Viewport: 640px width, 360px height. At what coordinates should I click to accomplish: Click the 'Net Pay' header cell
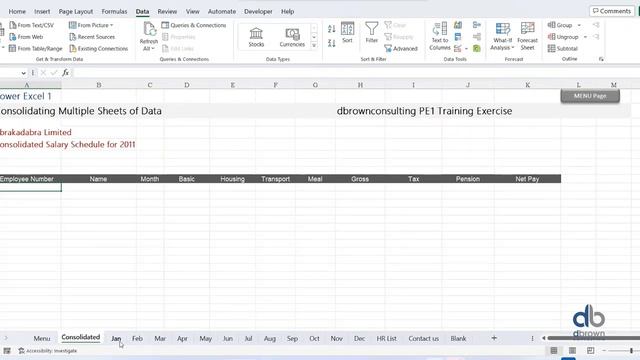pos(527,179)
